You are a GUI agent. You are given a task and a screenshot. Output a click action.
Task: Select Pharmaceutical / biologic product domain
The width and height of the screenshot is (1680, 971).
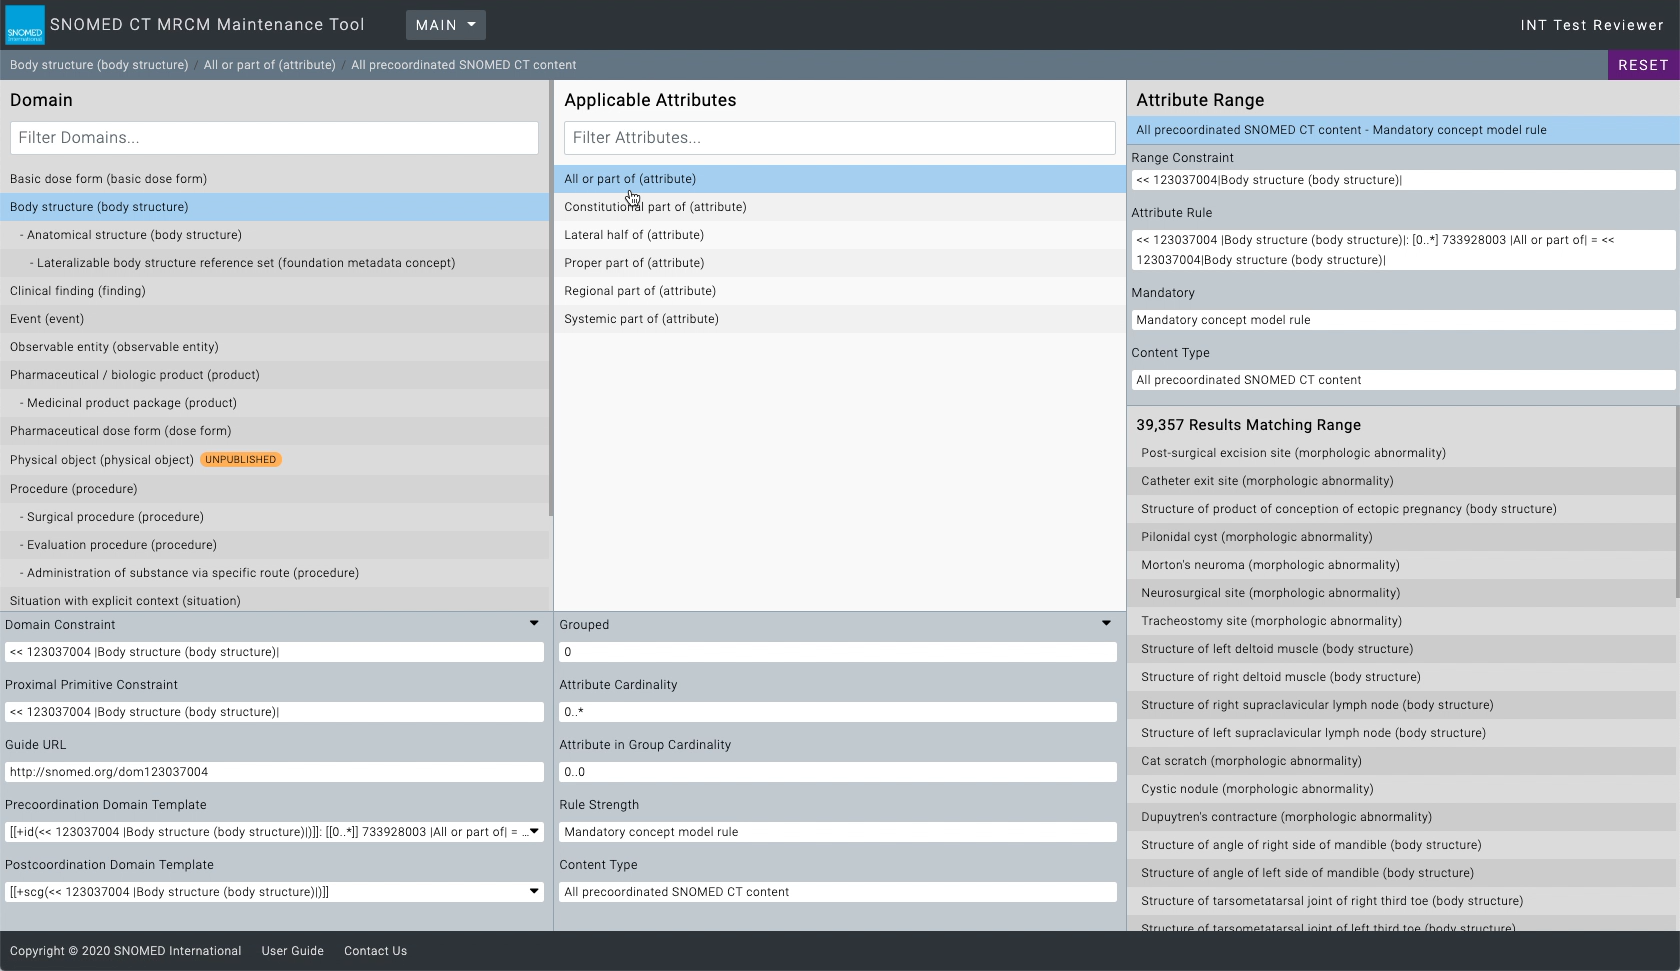tap(274, 375)
